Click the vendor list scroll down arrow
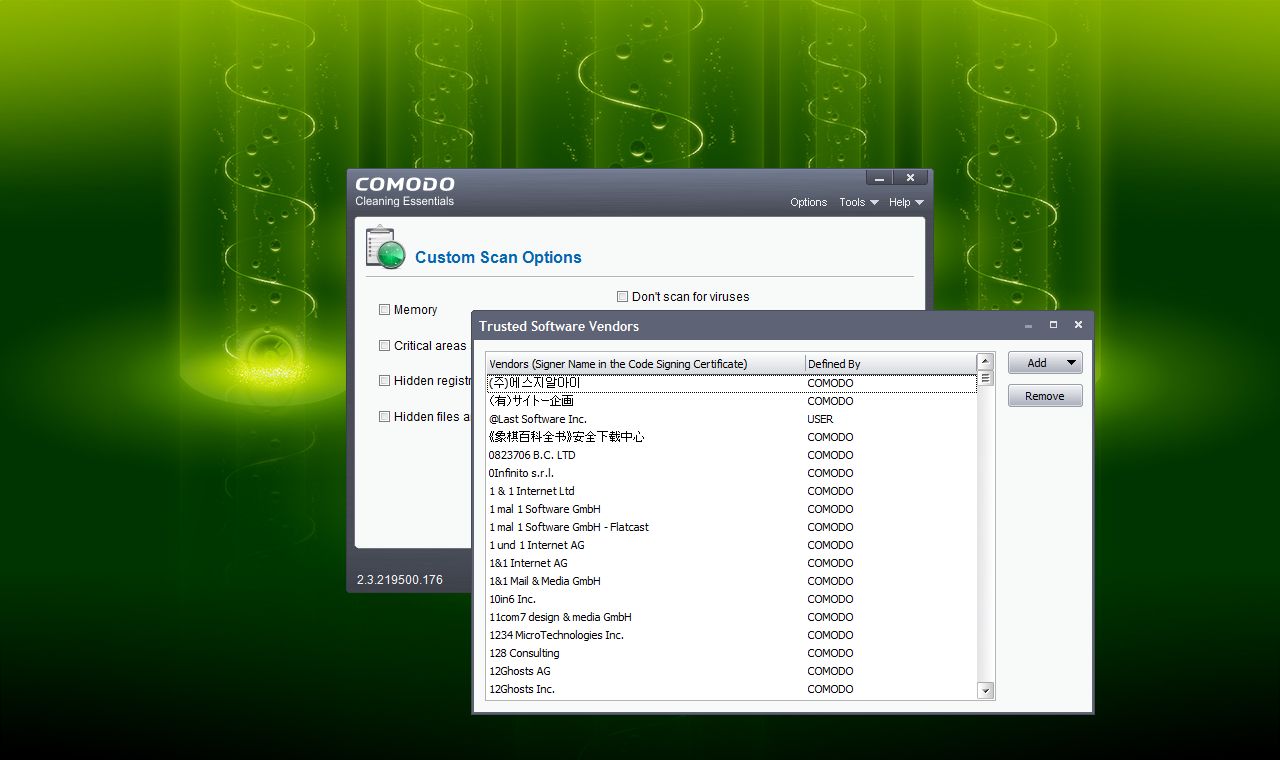 [985, 691]
